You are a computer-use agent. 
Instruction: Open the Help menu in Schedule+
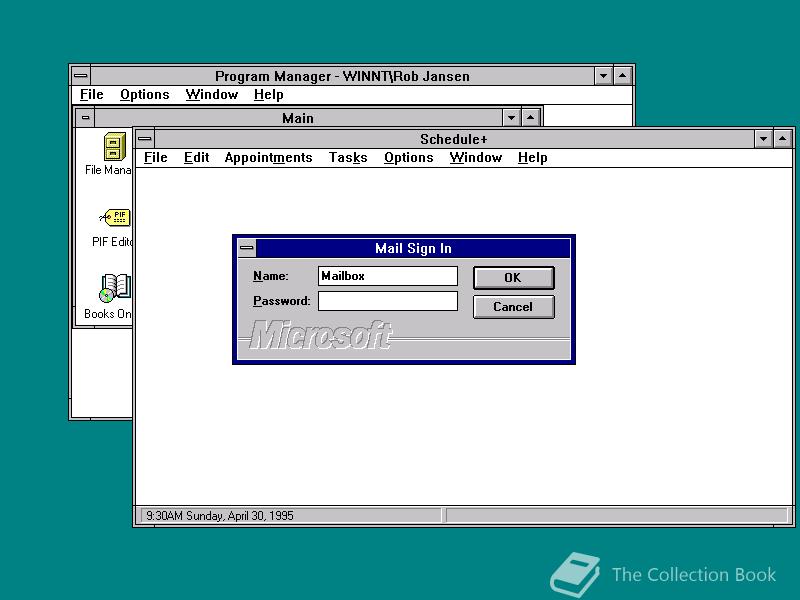coord(532,157)
